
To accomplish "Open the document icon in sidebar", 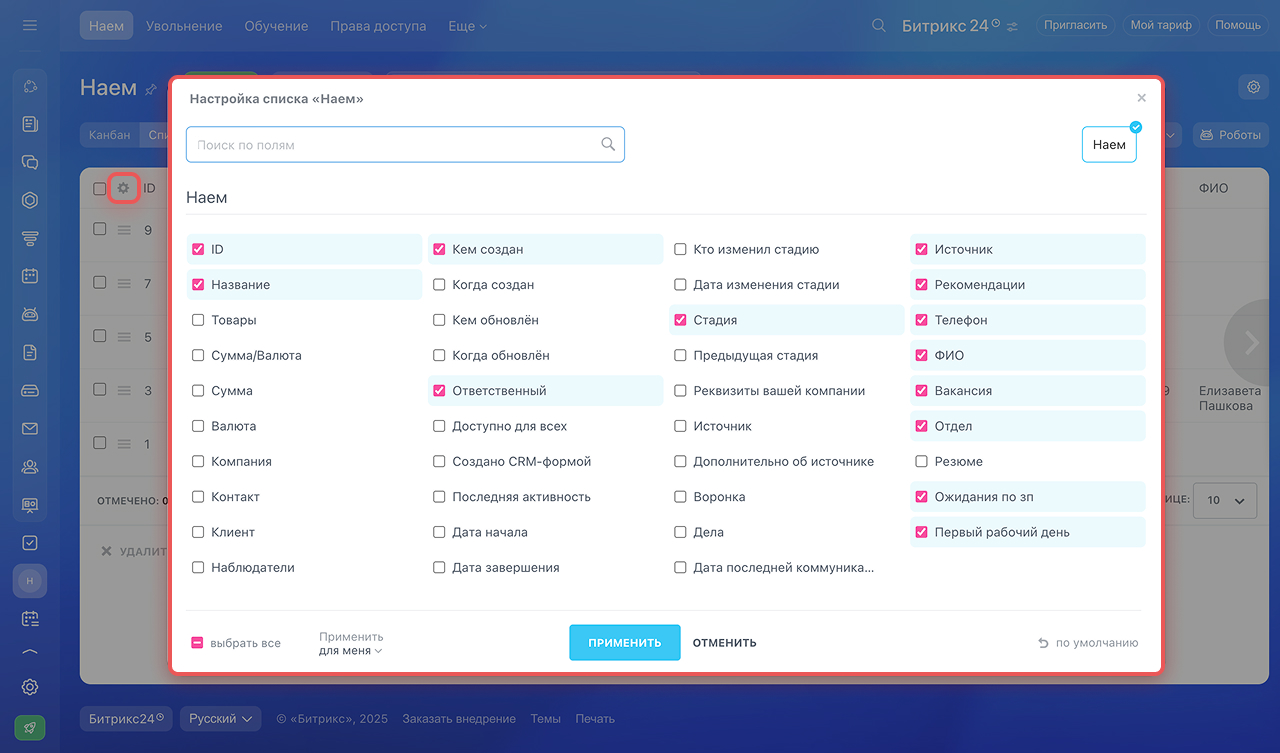I will pos(30,352).
